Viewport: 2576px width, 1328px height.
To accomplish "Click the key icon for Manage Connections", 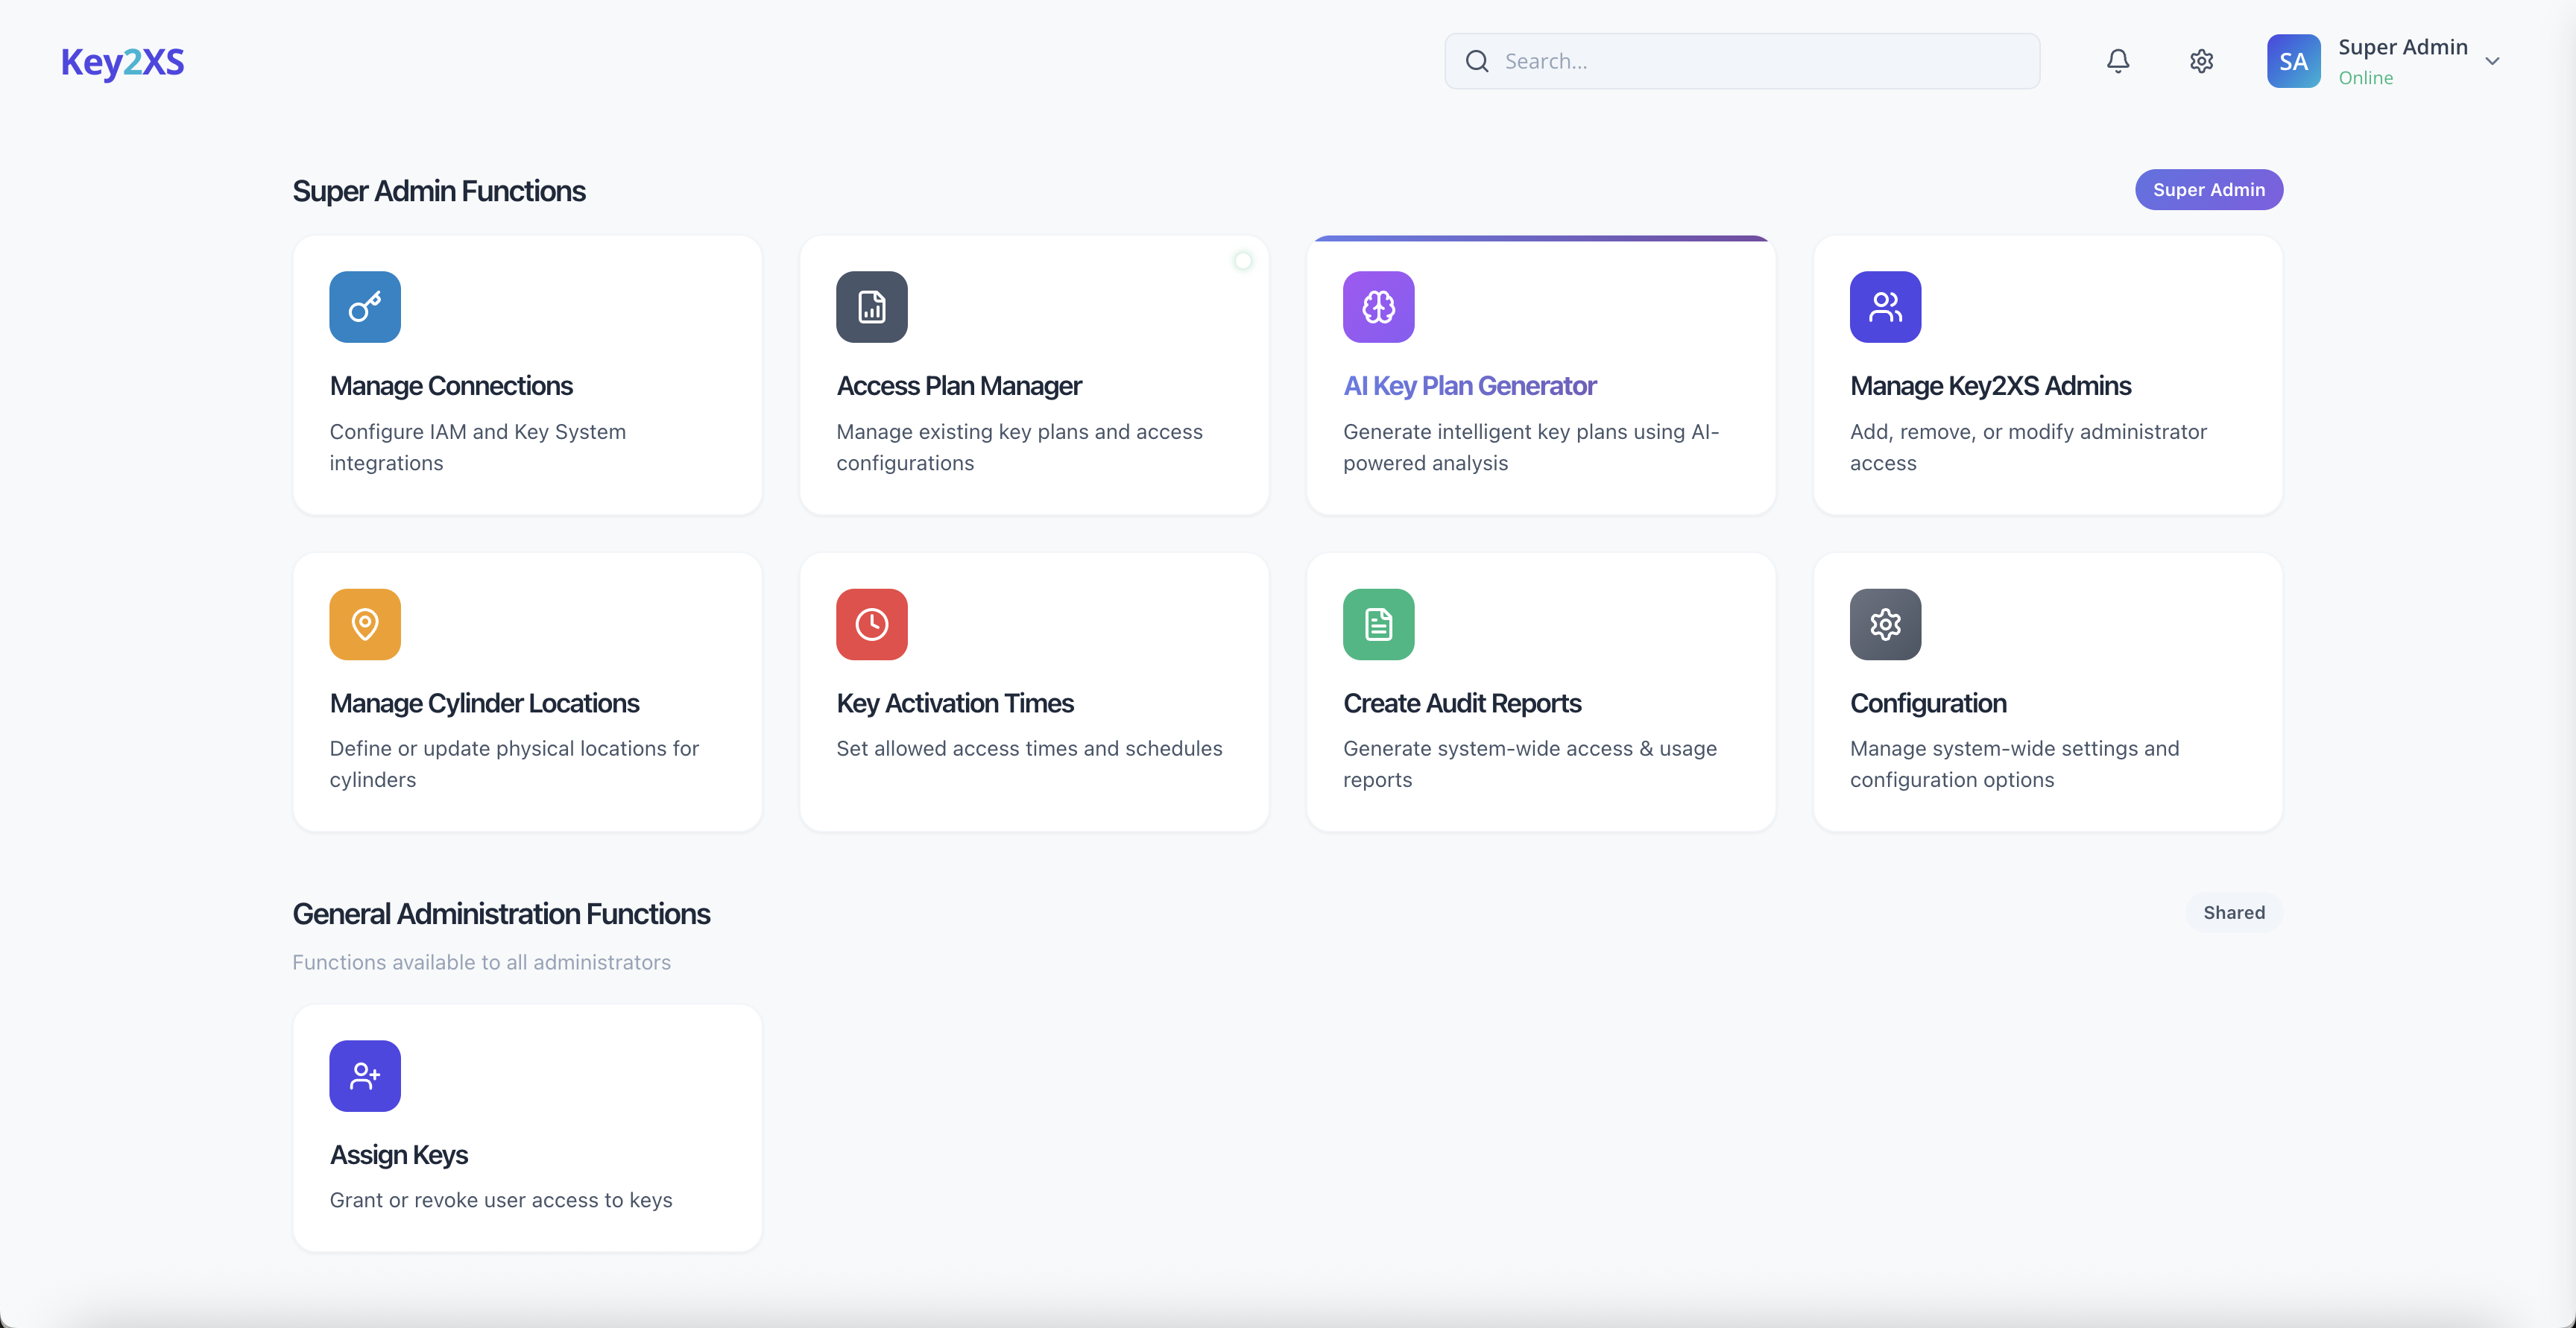I will 365,307.
